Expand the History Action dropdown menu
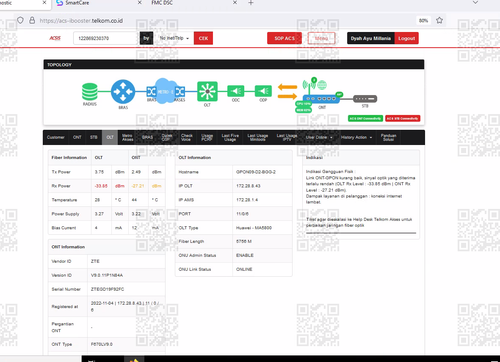500x362 pixels. (356, 137)
